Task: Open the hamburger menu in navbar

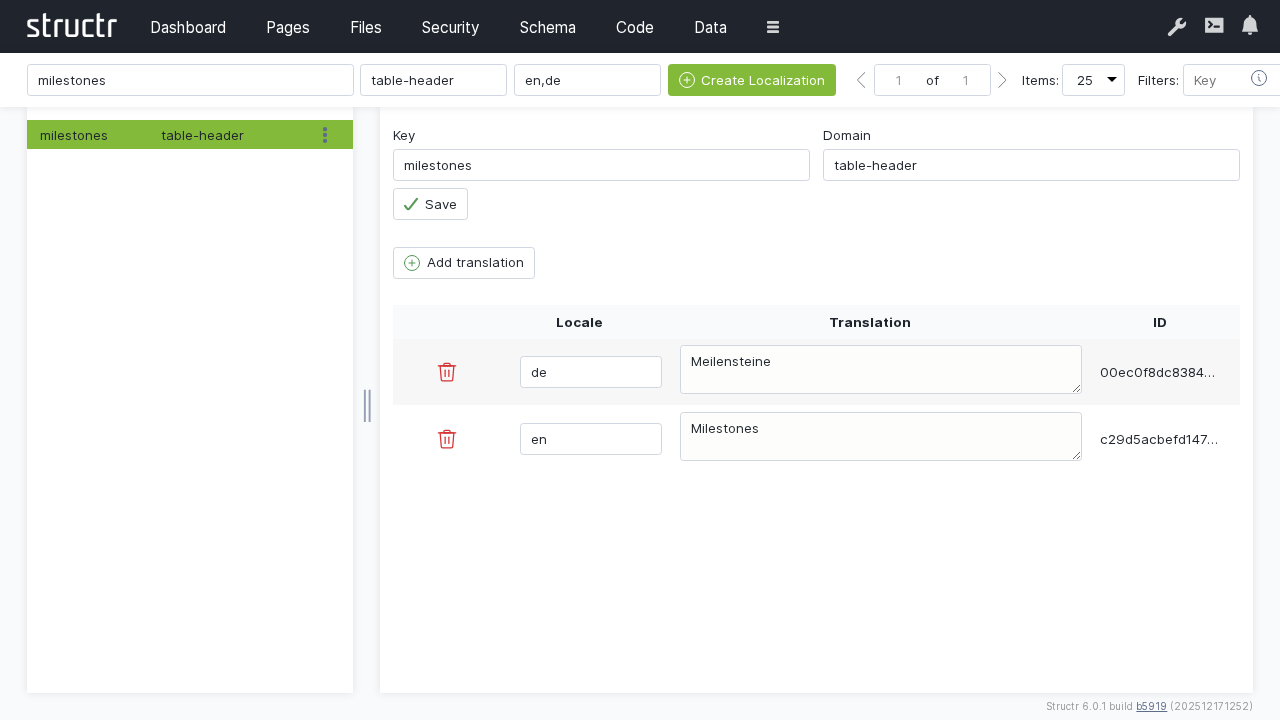Action: tap(773, 27)
